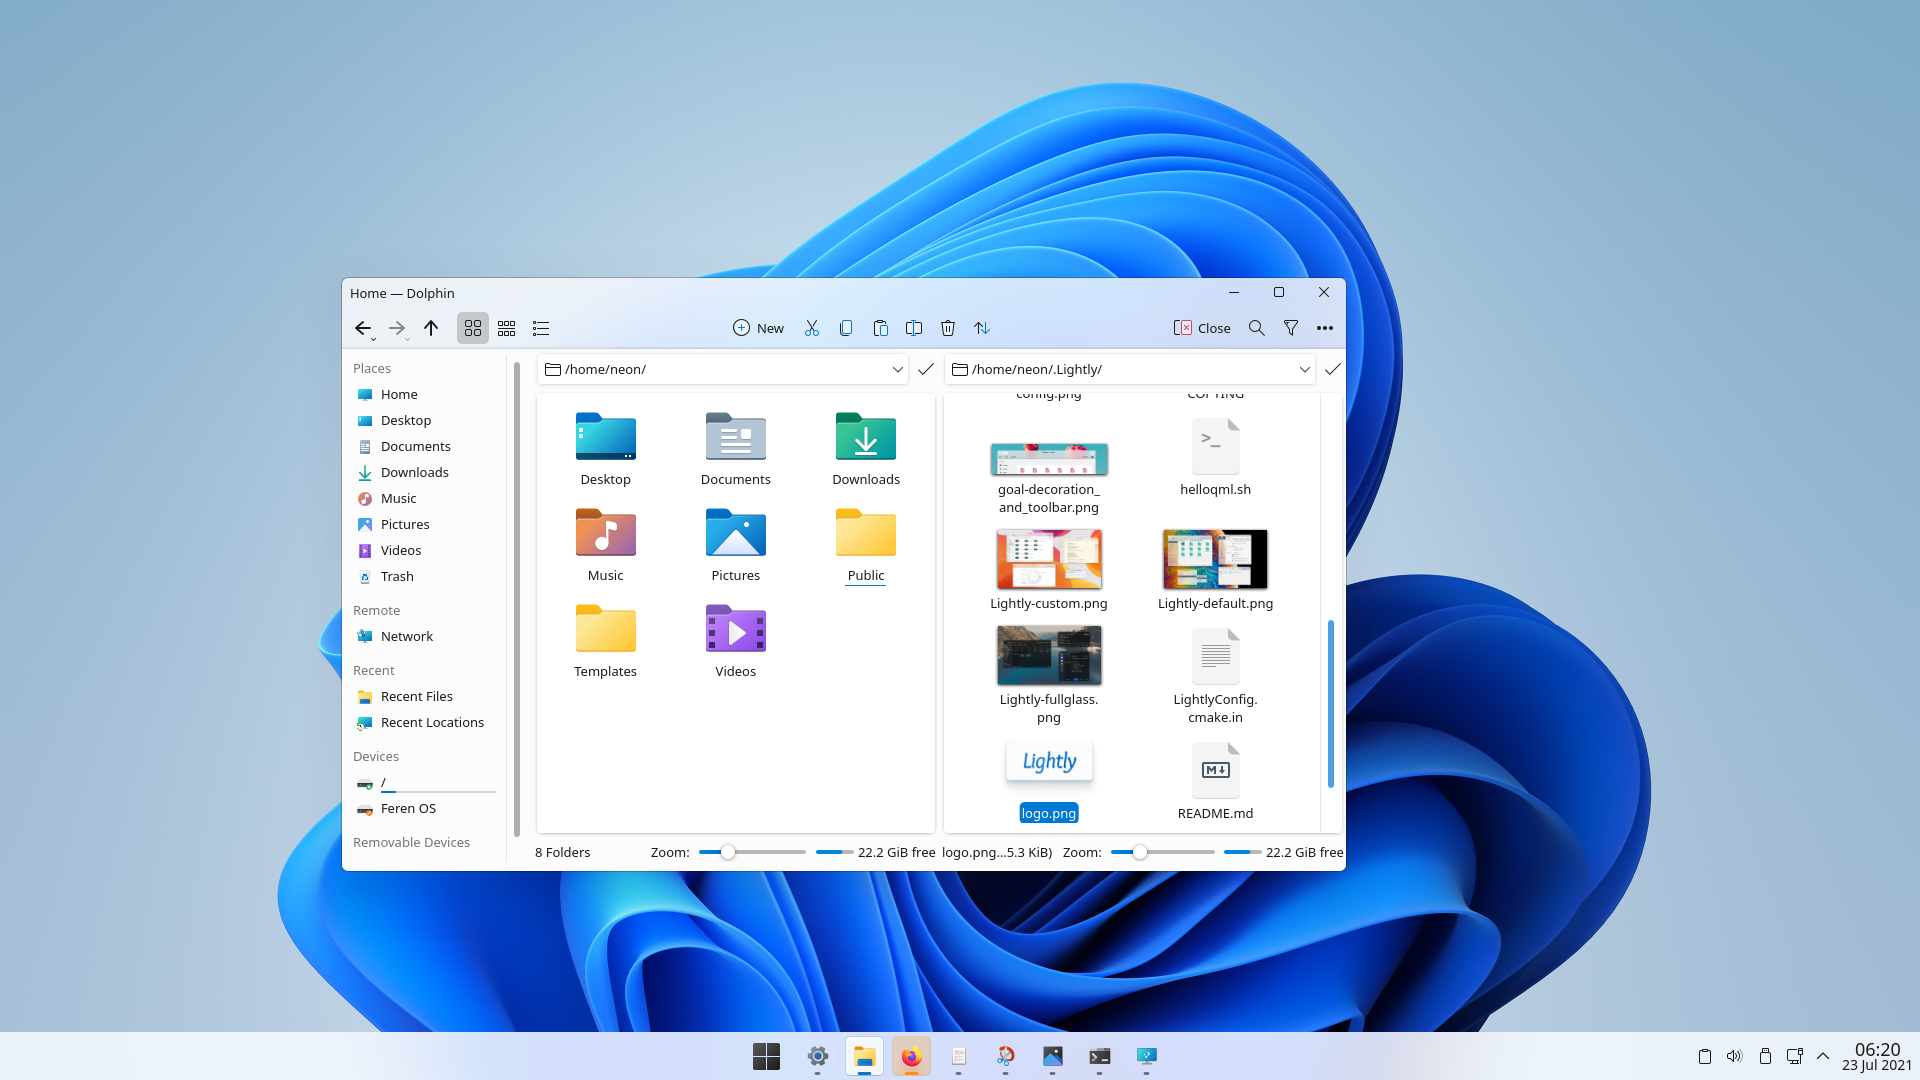
Task: Click the list view icon
Action: coord(541,328)
